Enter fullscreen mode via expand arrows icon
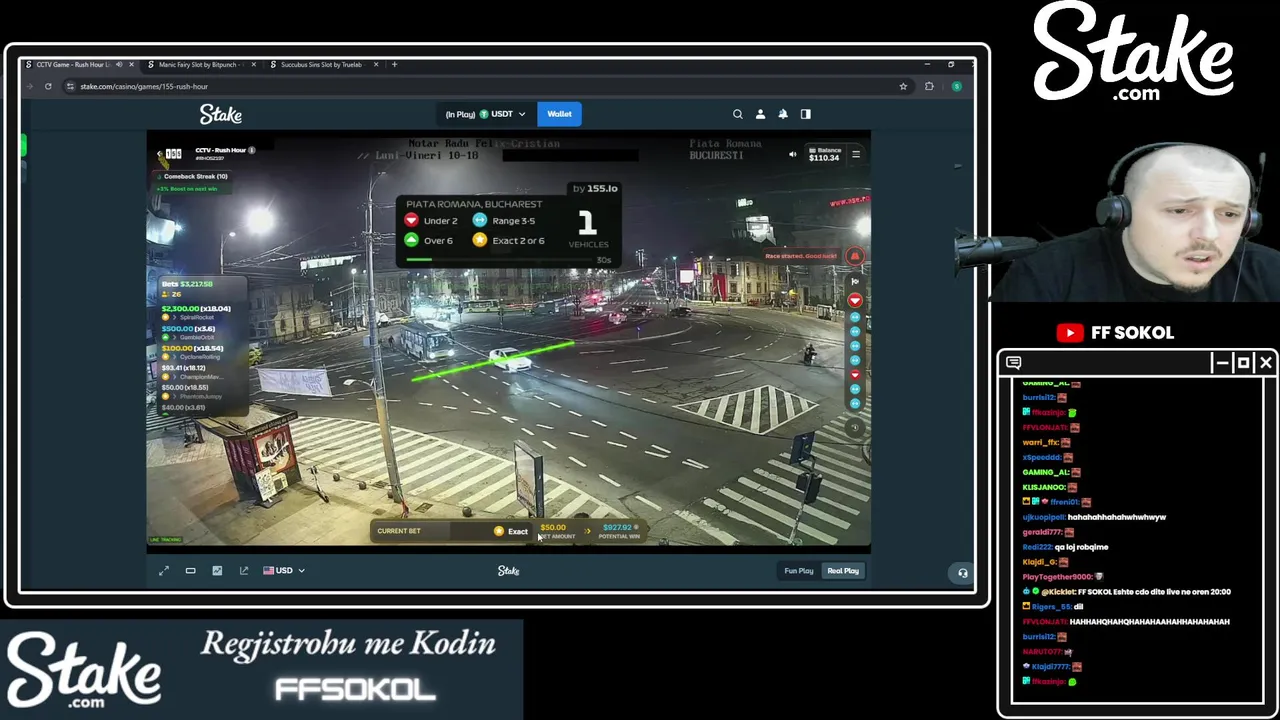Screen dimensions: 1280x720 tap(164, 571)
